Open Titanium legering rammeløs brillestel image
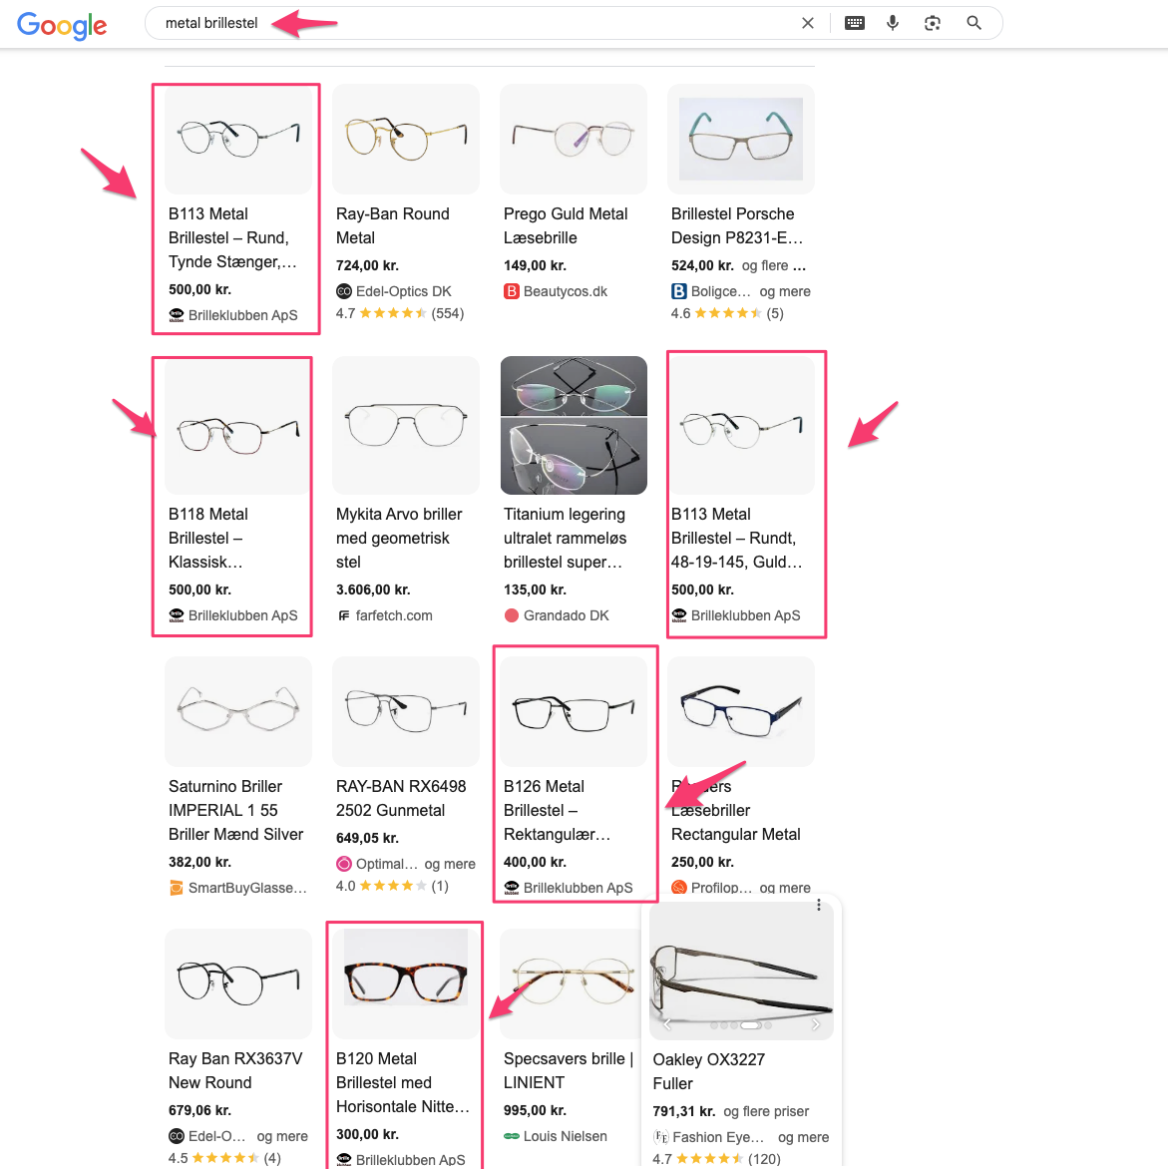Image resolution: width=1168 pixels, height=1169 pixels. coord(573,425)
